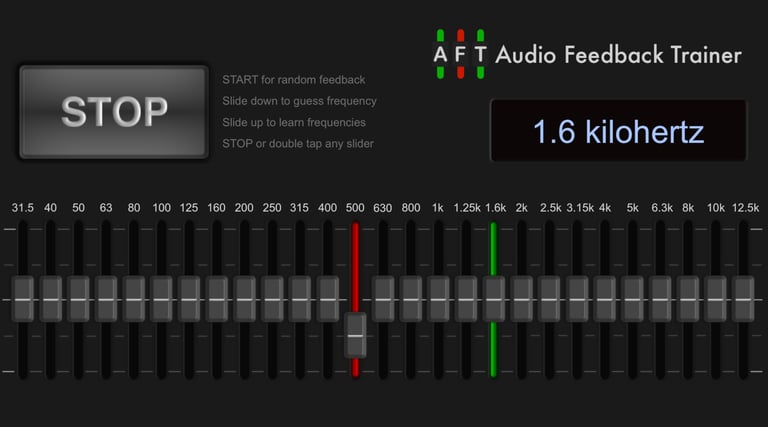Select the 8k slider knob
The height and width of the screenshot is (427, 768).
(688, 299)
